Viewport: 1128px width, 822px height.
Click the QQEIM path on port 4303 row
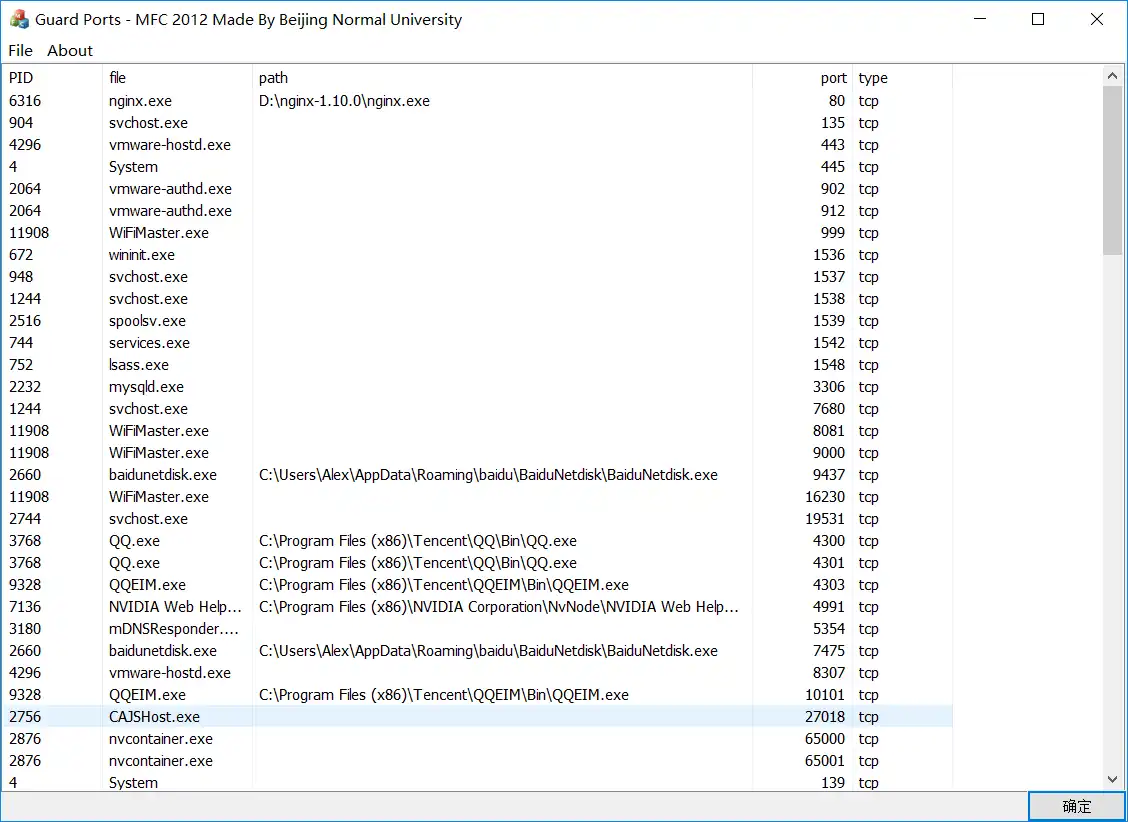444,585
